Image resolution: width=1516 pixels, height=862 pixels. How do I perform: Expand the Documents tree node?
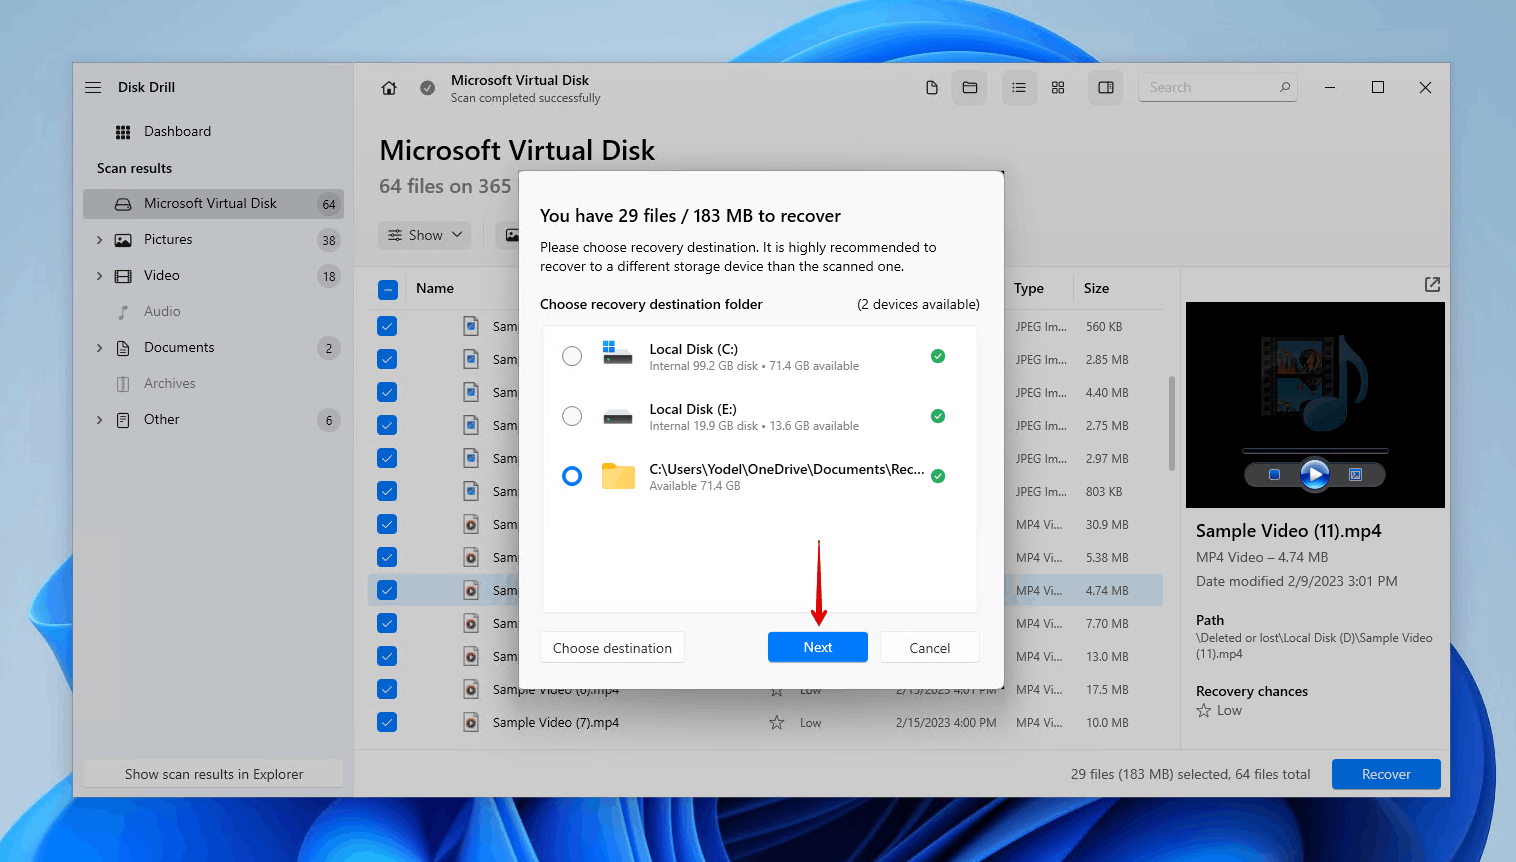pyautogui.click(x=99, y=348)
